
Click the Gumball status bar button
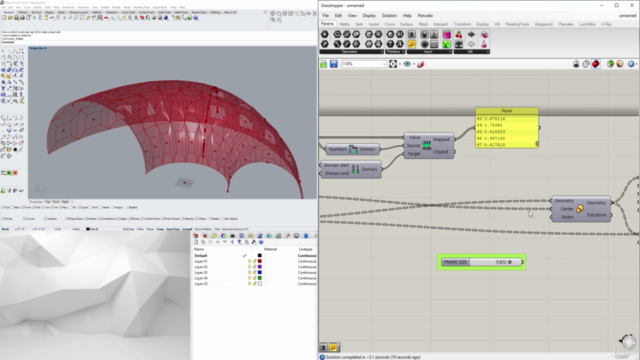(x=187, y=229)
